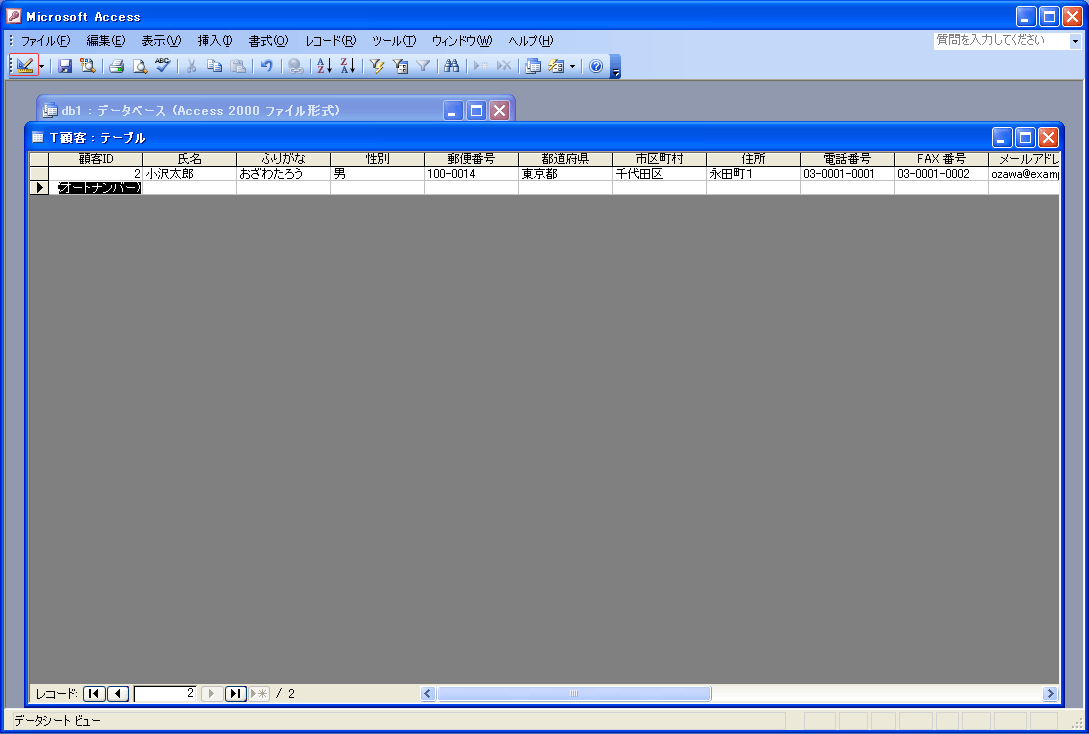Select the 性別 column header
Image resolution: width=1089 pixels, height=734 pixels.
pos(377,159)
